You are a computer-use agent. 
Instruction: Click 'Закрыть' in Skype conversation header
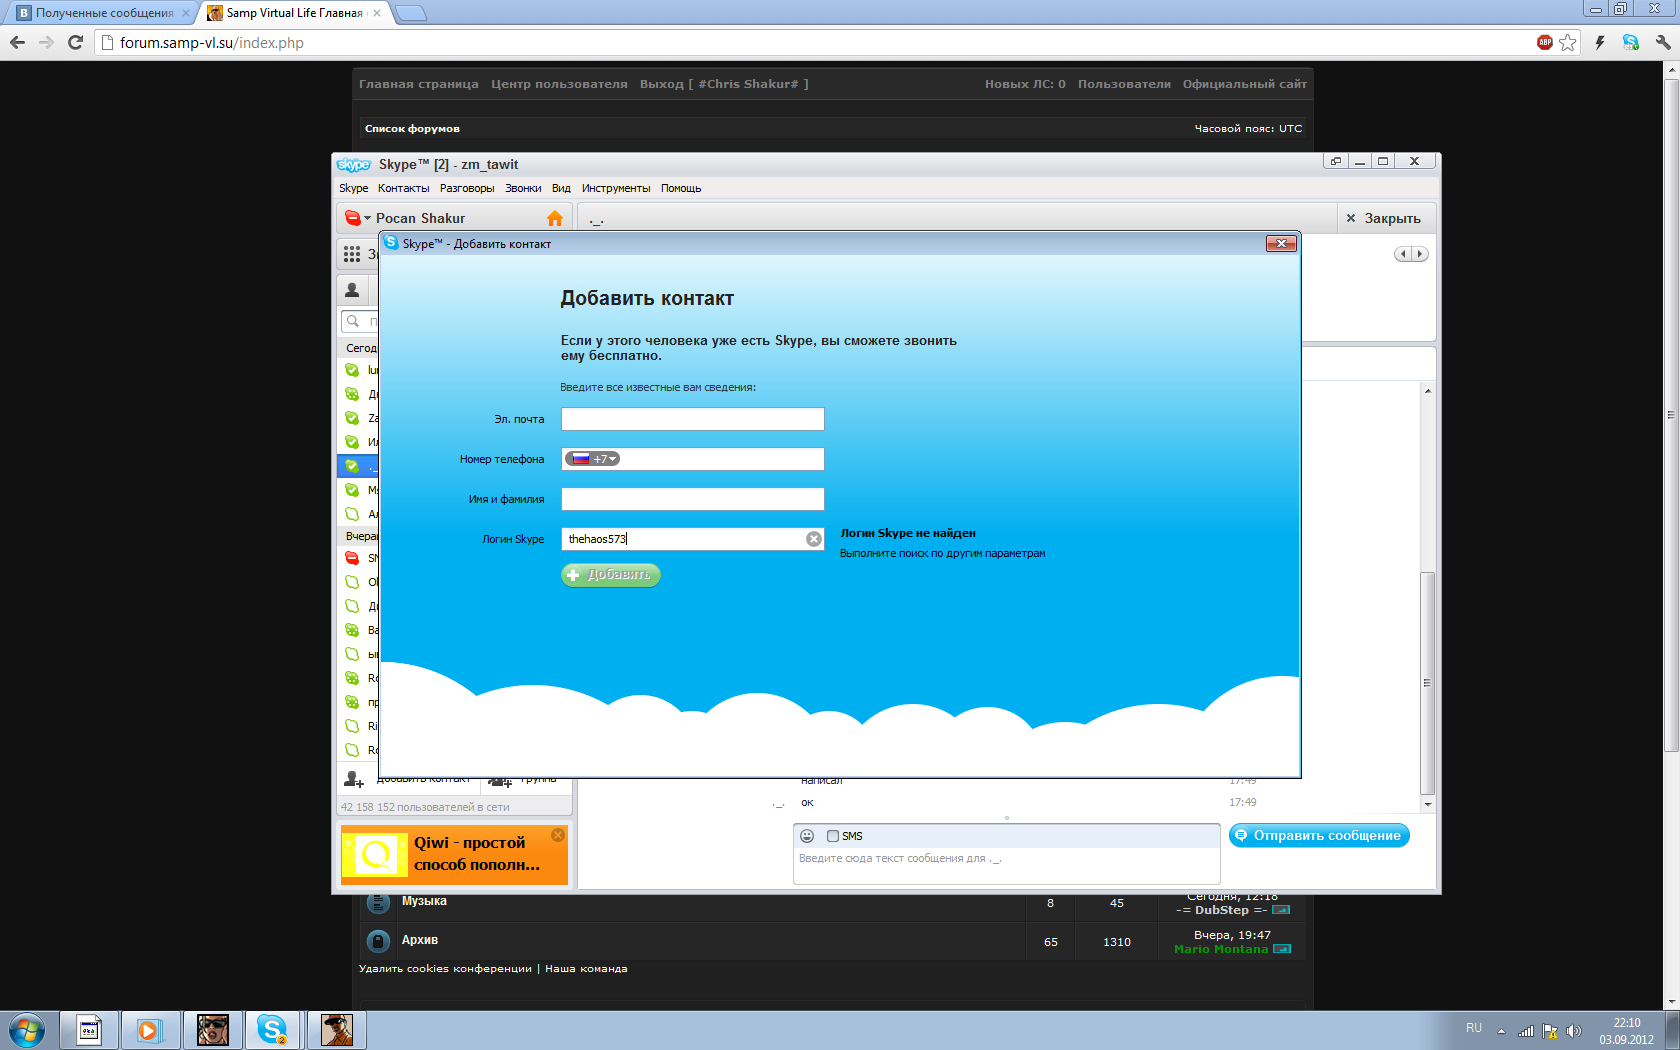(1383, 218)
